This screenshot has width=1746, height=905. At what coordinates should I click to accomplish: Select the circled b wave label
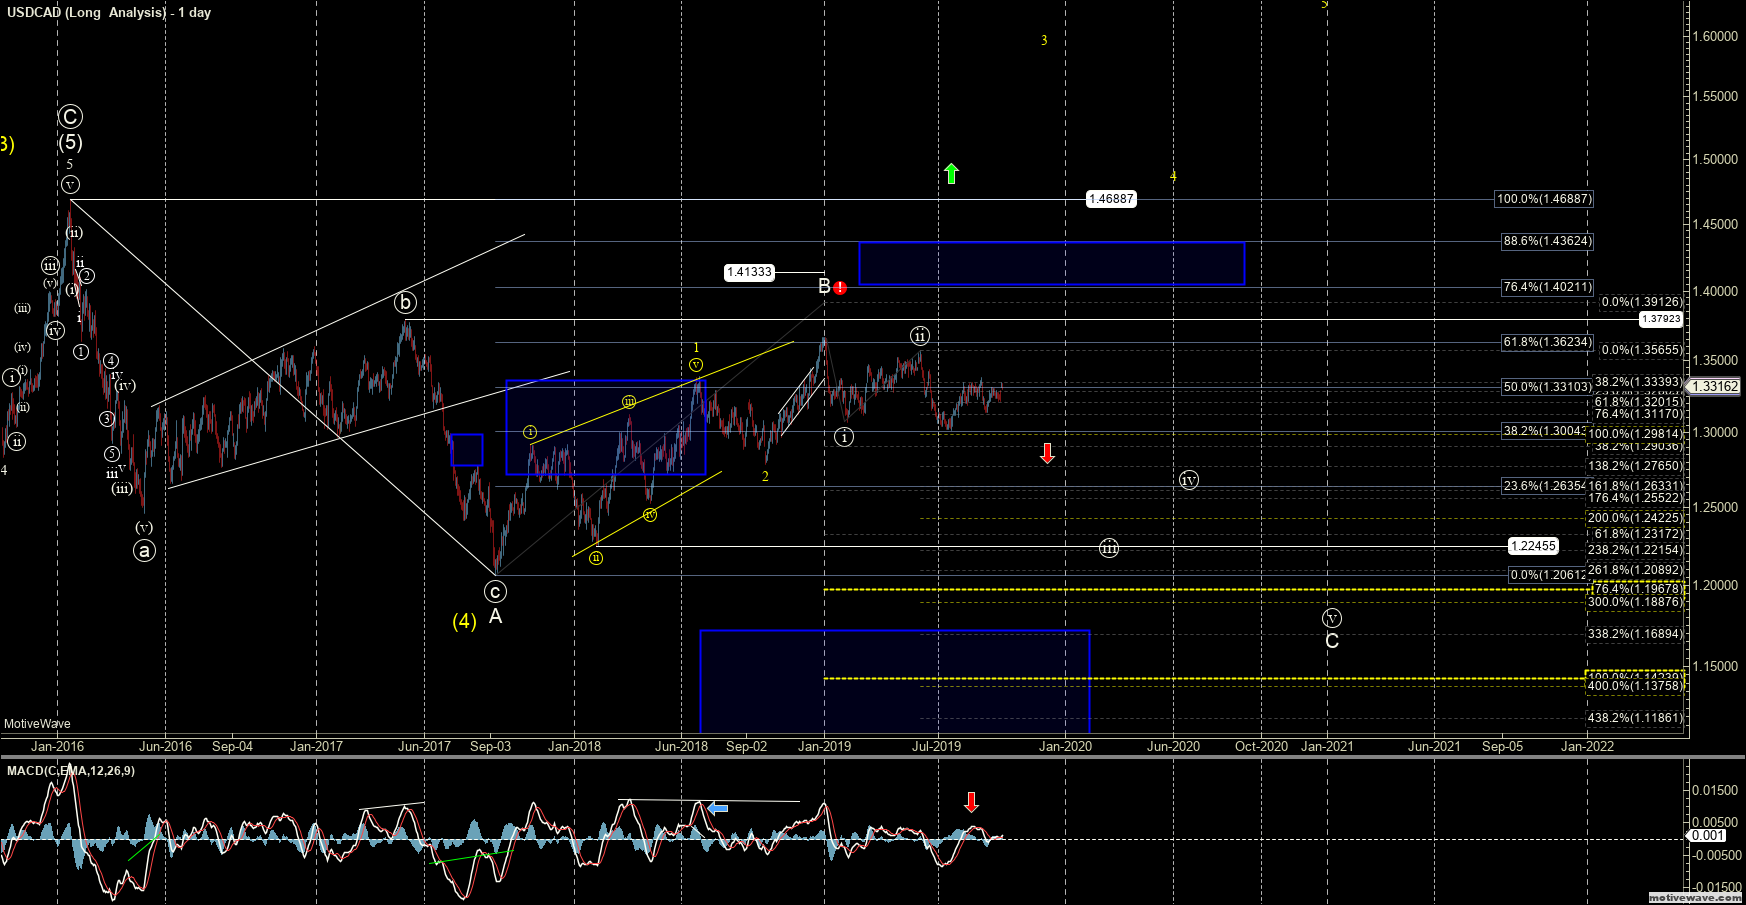click(x=404, y=302)
